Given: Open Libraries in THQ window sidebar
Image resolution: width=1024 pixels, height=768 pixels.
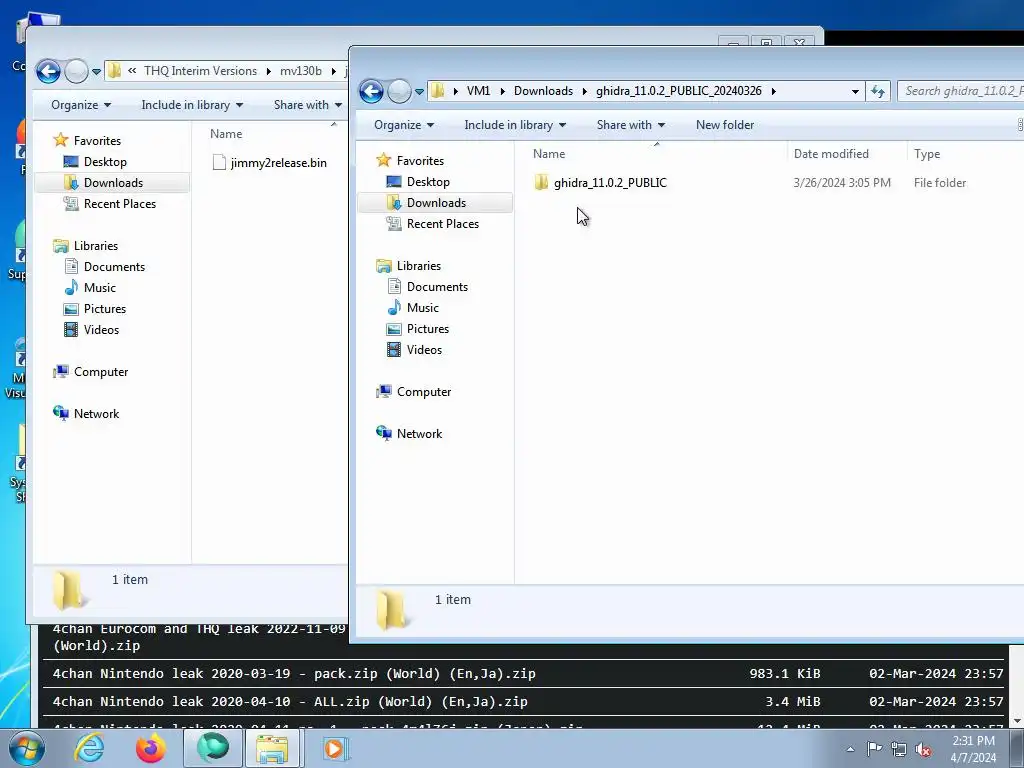Looking at the screenshot, I should click(95, 246).
